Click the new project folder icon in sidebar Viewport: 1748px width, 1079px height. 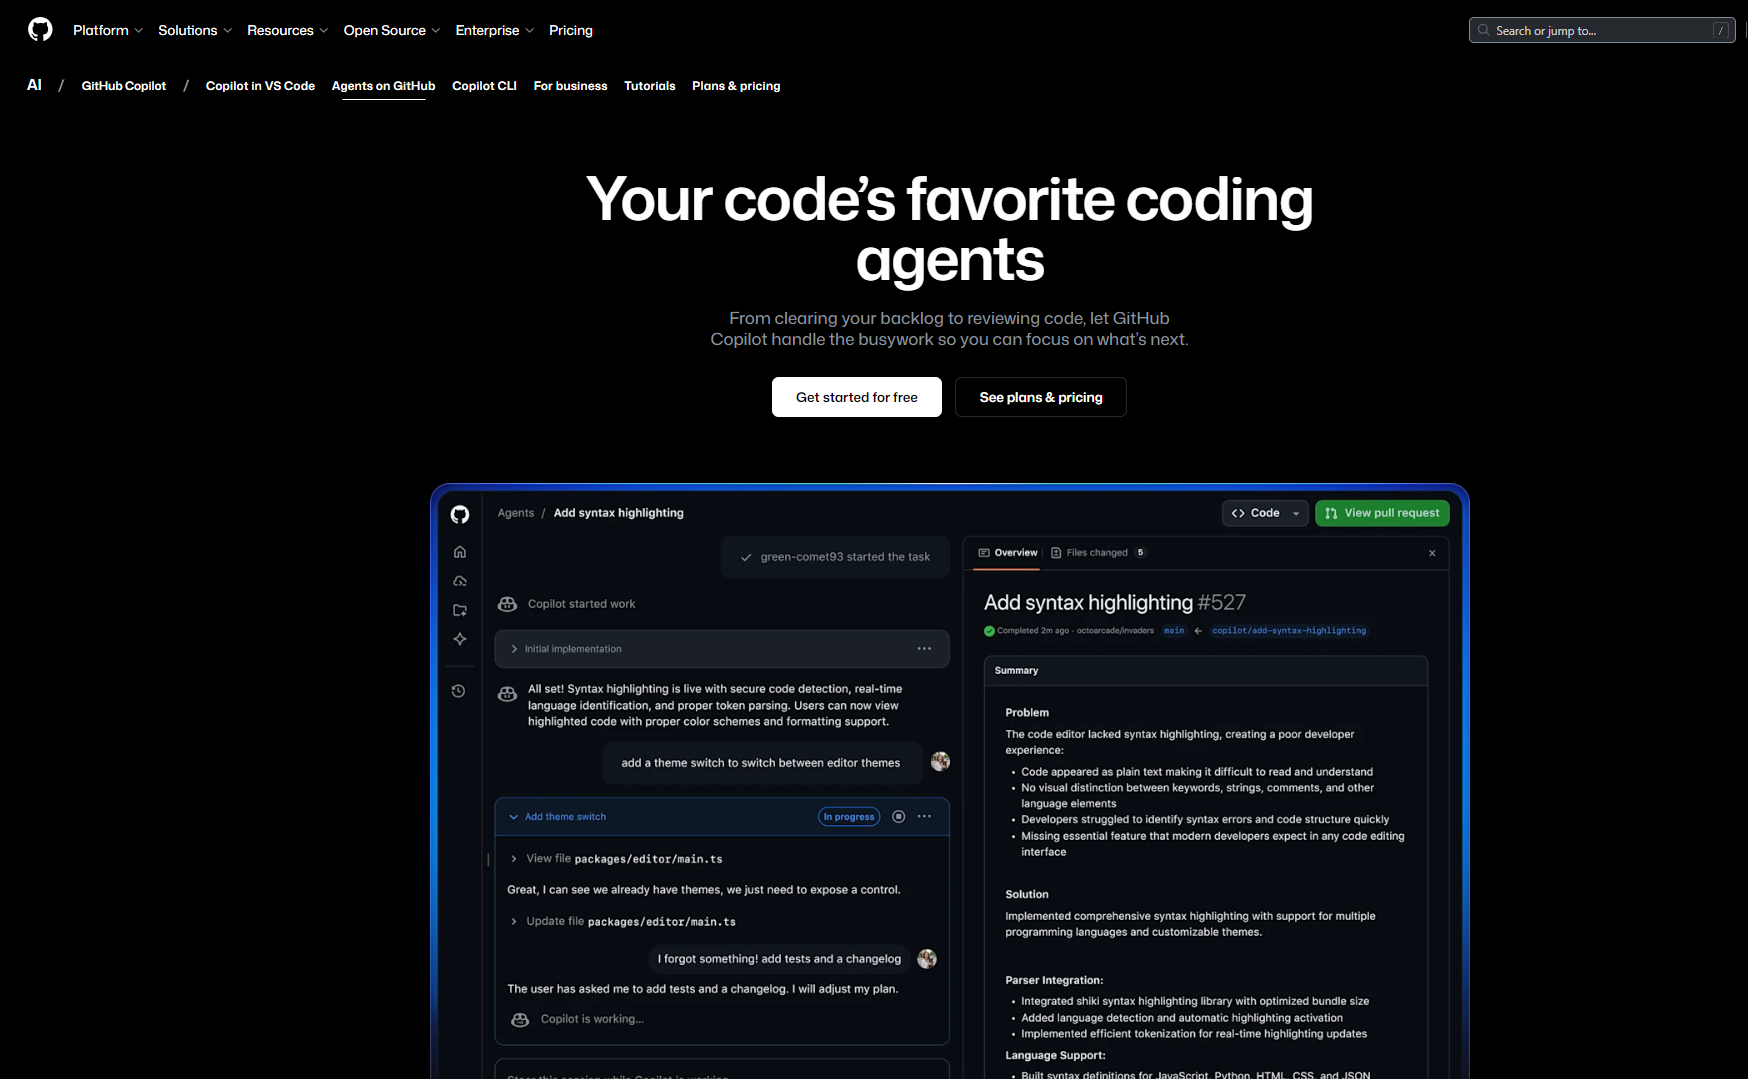[459, 610]
